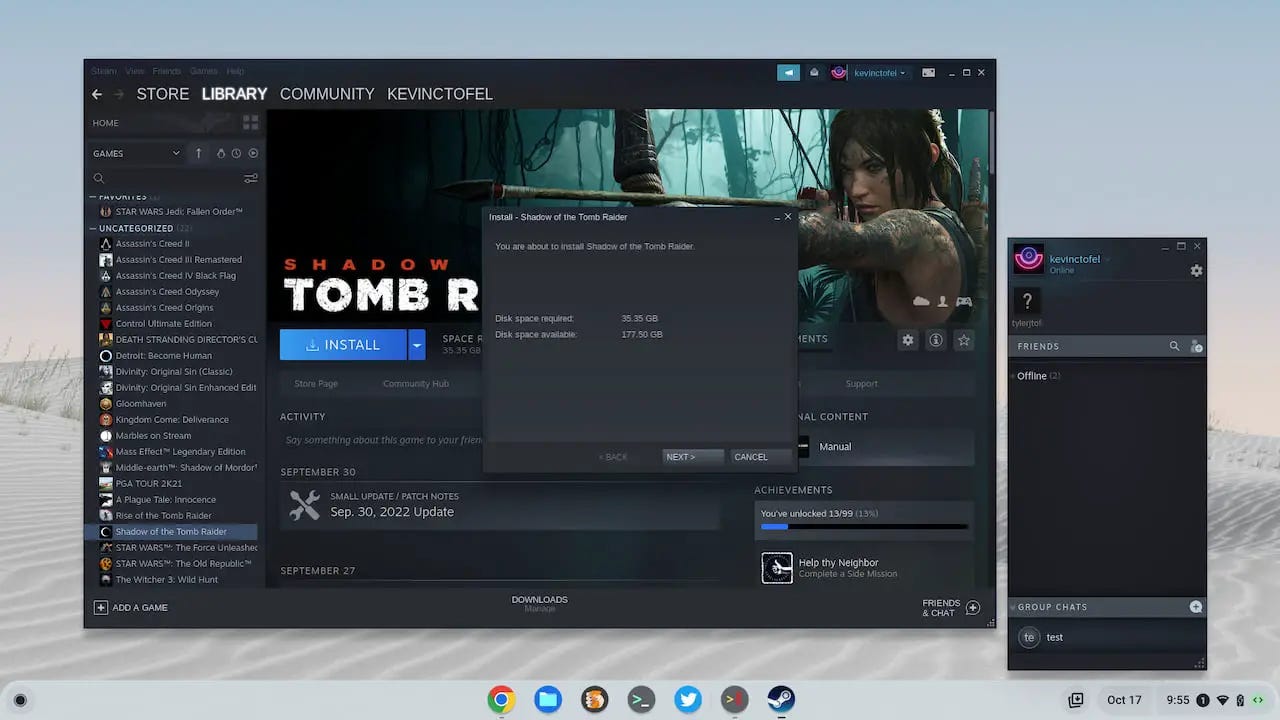The image size is (1280, 720).
Task: Click the Steam Cloud icon on banner
Action: (921, 302)
